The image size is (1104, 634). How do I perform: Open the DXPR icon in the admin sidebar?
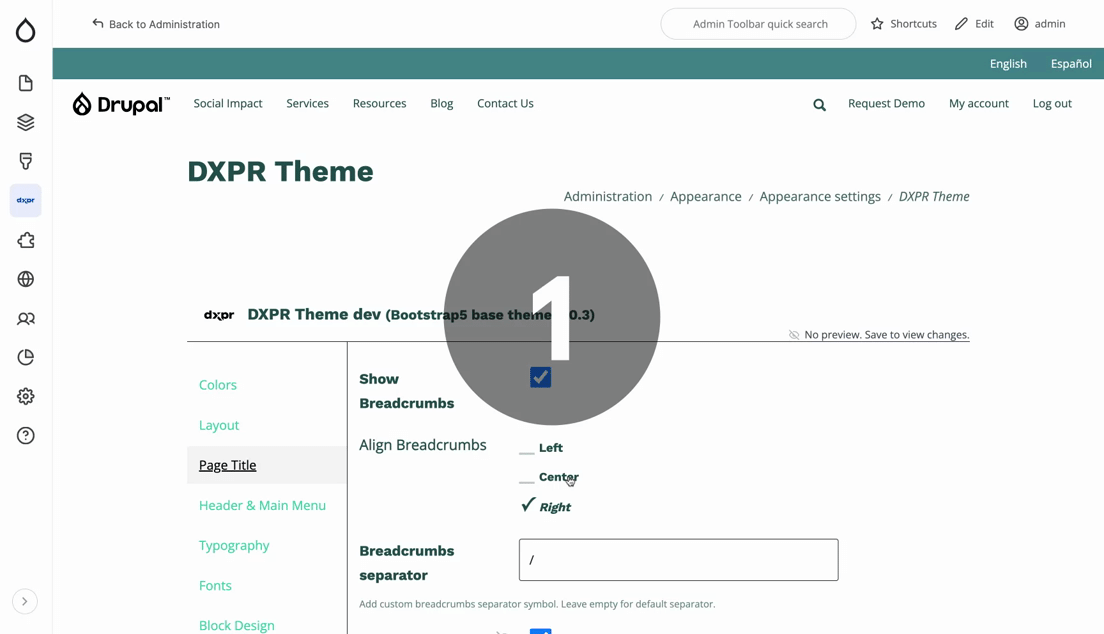click(x=26, y=201)
